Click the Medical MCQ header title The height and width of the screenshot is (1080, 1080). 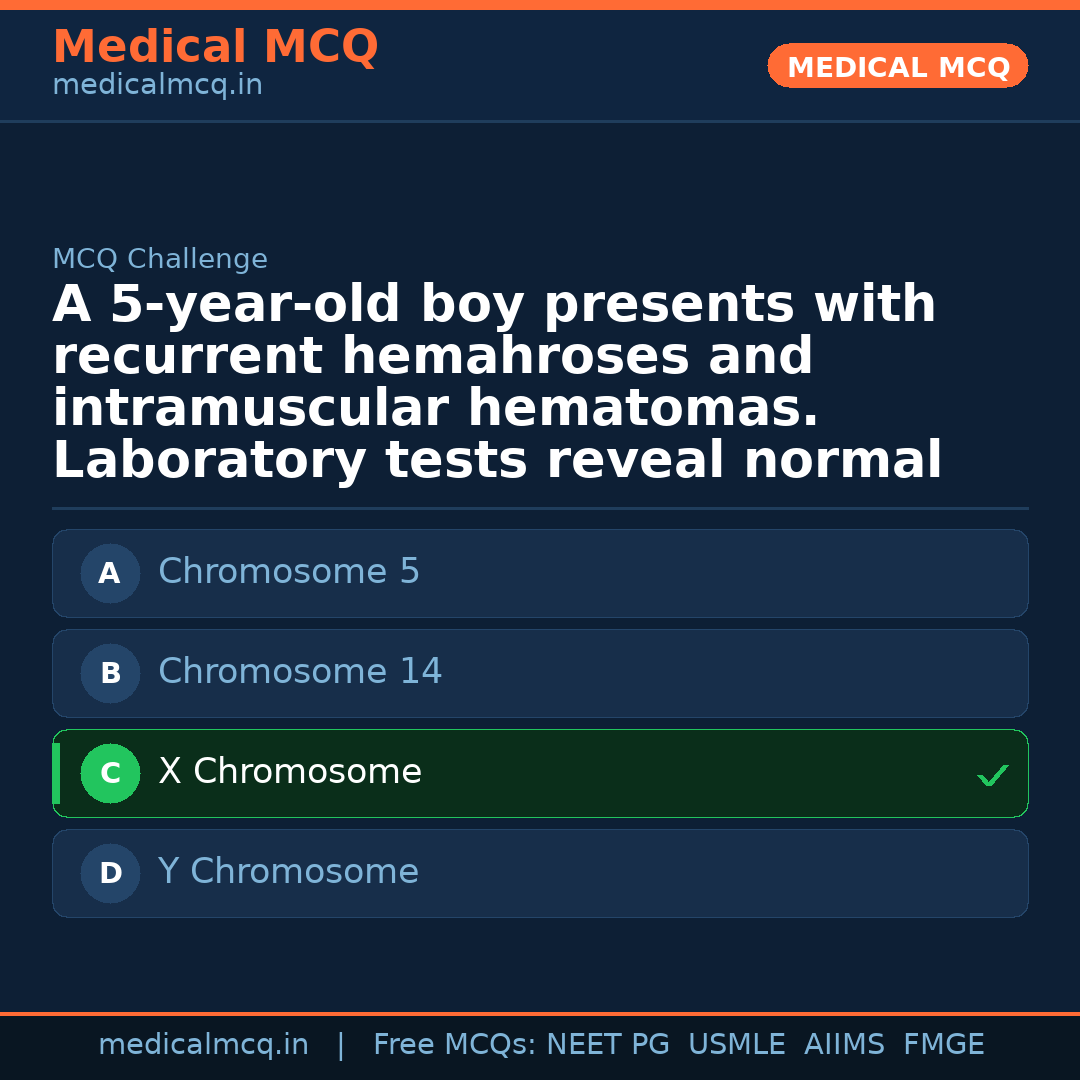click(215, 47)
